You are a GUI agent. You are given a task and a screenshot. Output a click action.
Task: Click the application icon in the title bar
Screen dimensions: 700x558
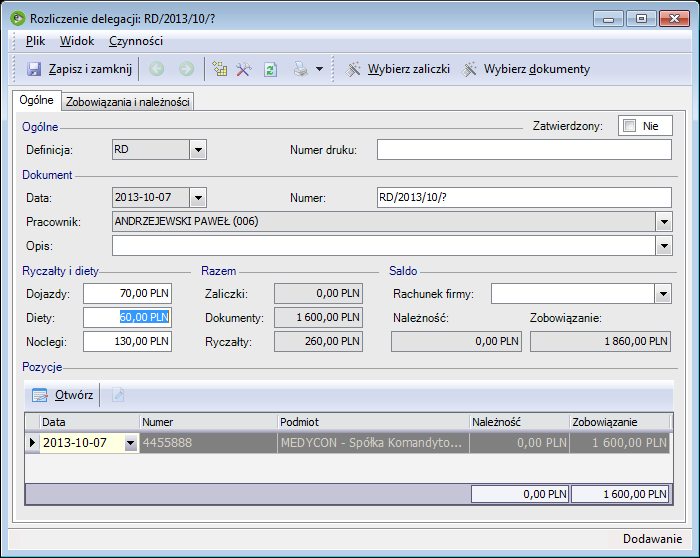18,19
